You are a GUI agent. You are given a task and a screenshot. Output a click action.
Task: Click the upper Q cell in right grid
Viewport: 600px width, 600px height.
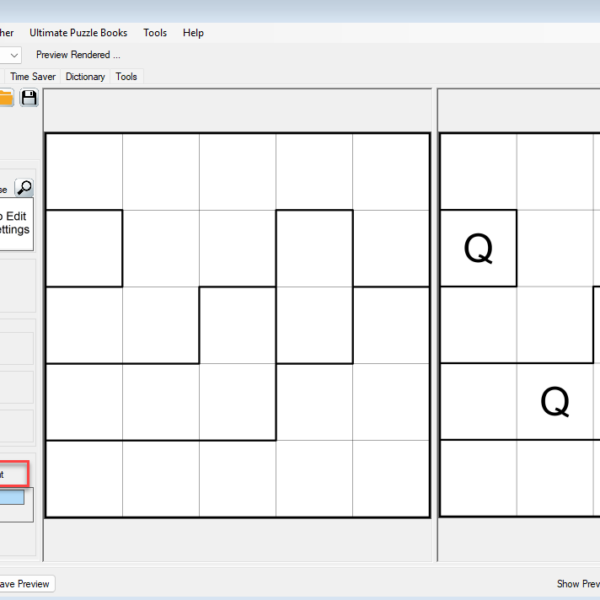(478, 249)
